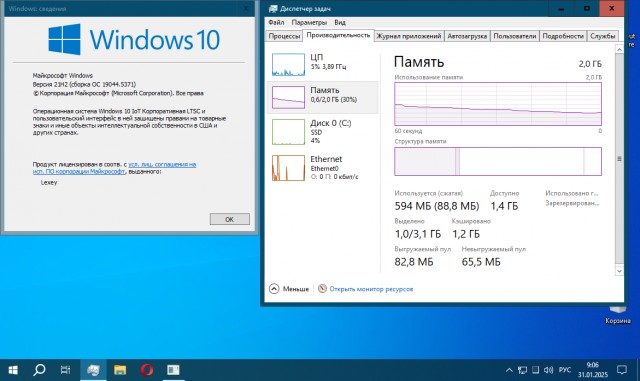The width and height of the screenshot is (640, 381).
Task: Click the network tray icon
Action: tap(522, 370)
